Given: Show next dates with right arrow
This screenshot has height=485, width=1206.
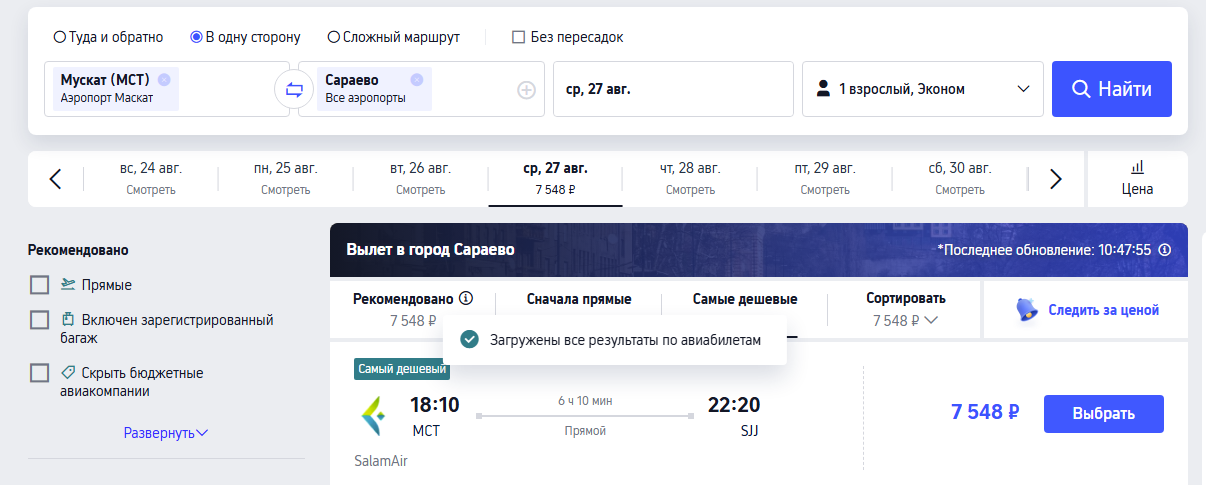Looking at the screenshot, I should tap(1055, 179).
